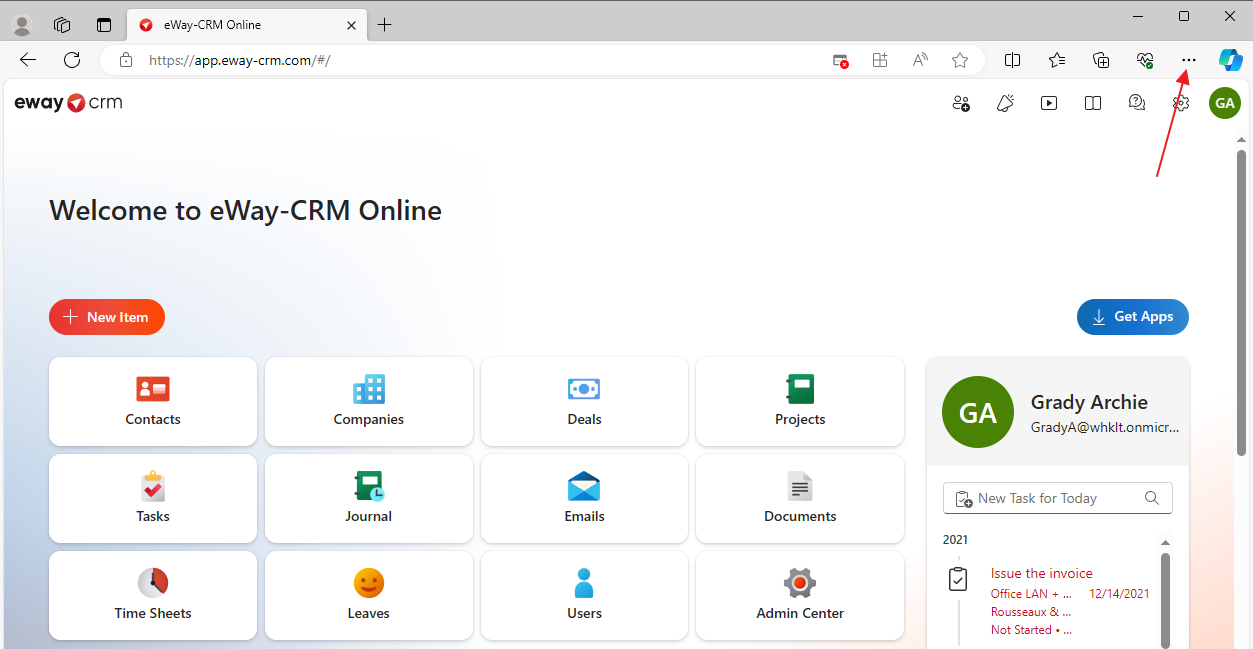Open the help chat icon
Screen dimensions: 1253x649
coord(1137,103)
